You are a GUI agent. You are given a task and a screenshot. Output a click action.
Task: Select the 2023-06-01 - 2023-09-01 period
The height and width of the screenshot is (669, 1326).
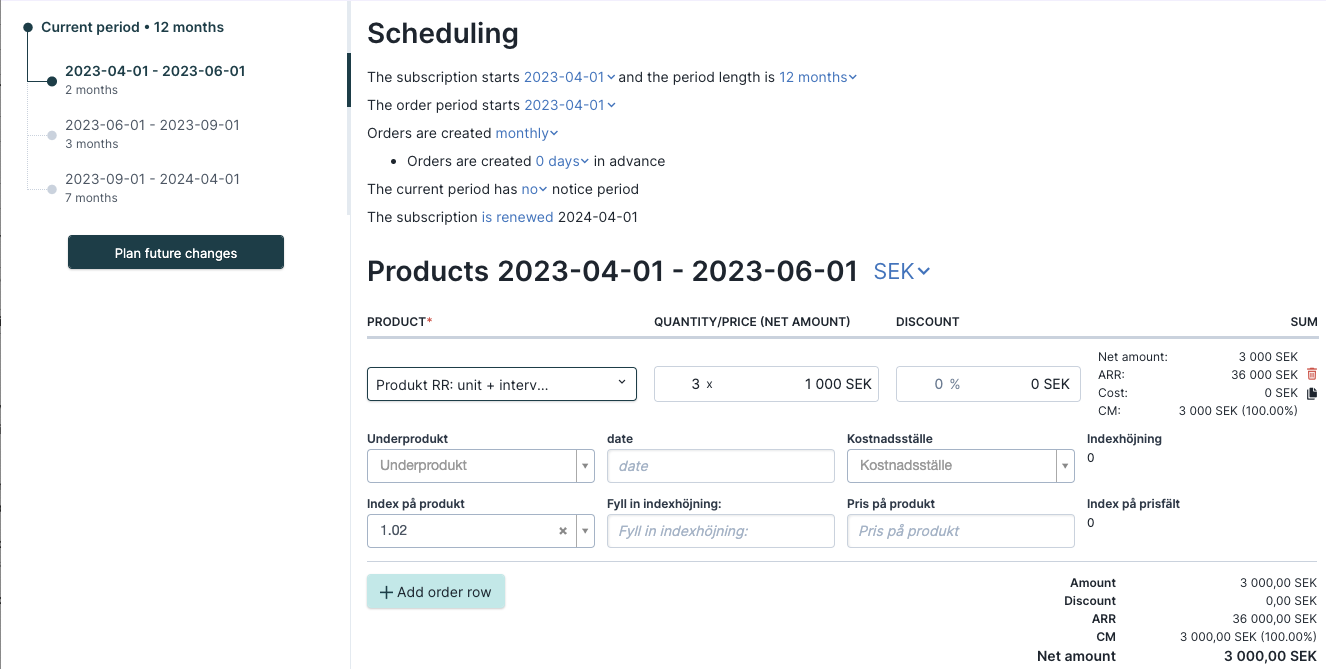click(x=152, y=133)
